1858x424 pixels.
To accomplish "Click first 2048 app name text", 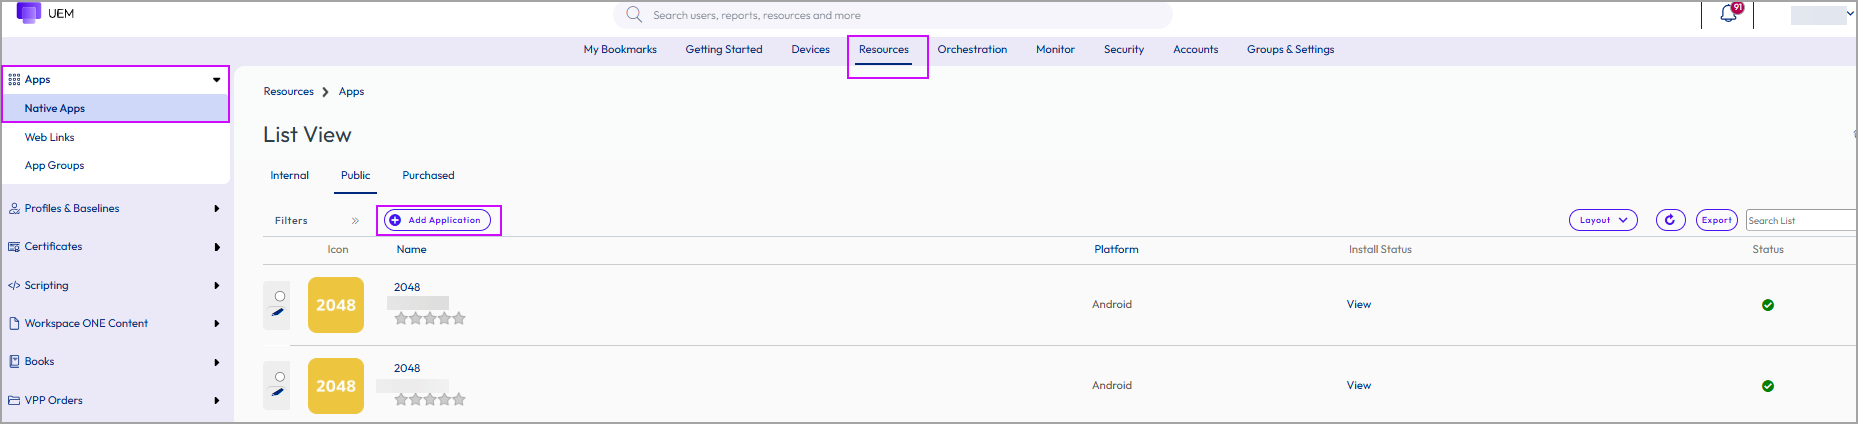I will pos(407,287).
